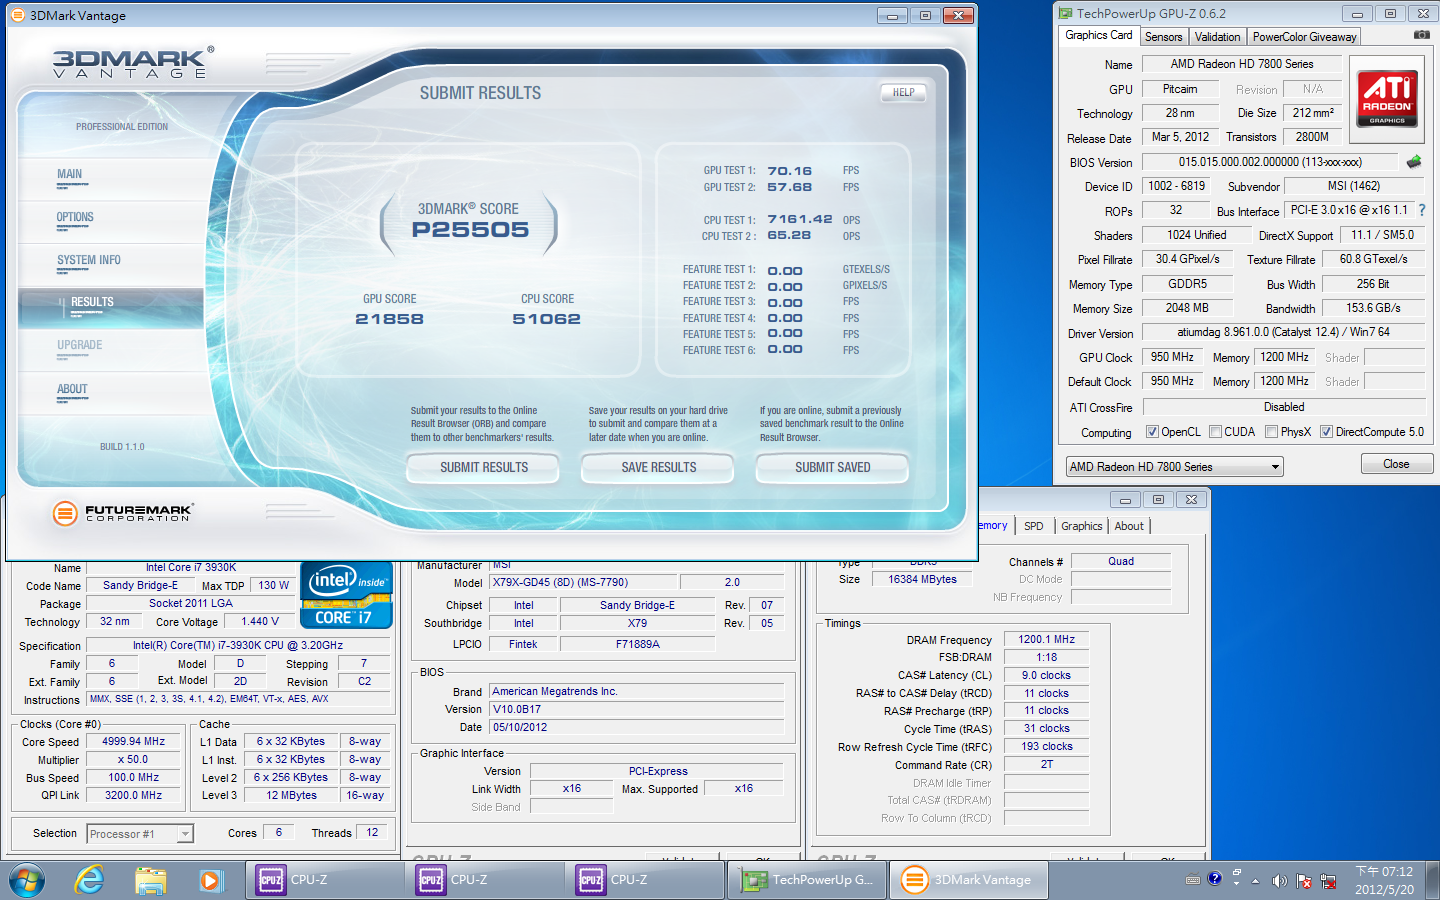
Task: Click the help question mark tray icon
Action: pyautogui.click(x=1214, y=879)
